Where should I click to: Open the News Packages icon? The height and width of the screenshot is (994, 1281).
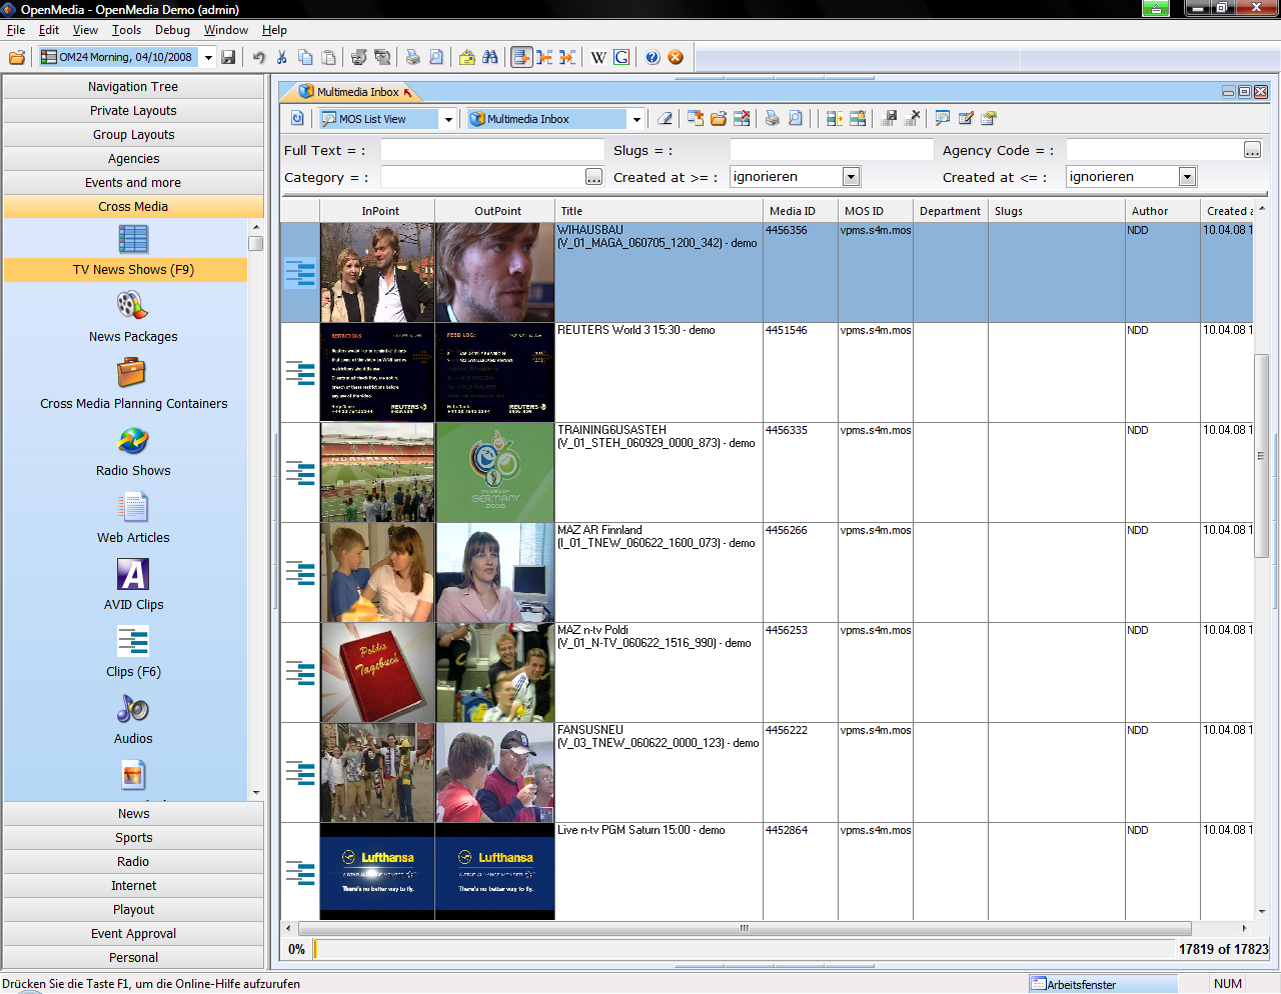tap(132, 305)
